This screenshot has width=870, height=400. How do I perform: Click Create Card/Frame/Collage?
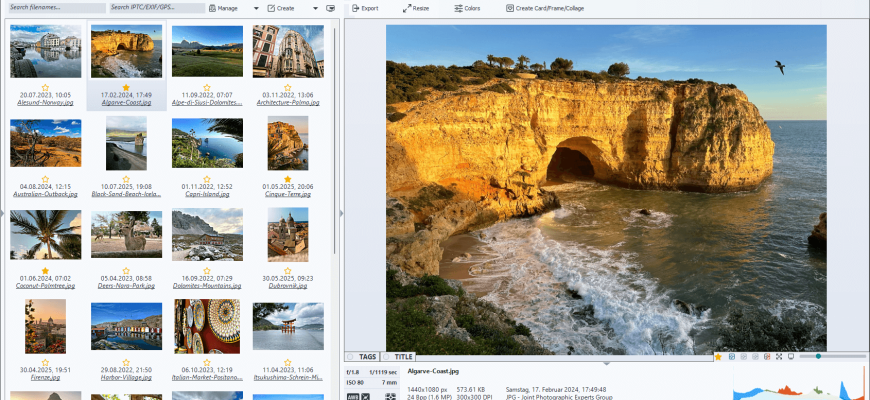click(545, 8)
